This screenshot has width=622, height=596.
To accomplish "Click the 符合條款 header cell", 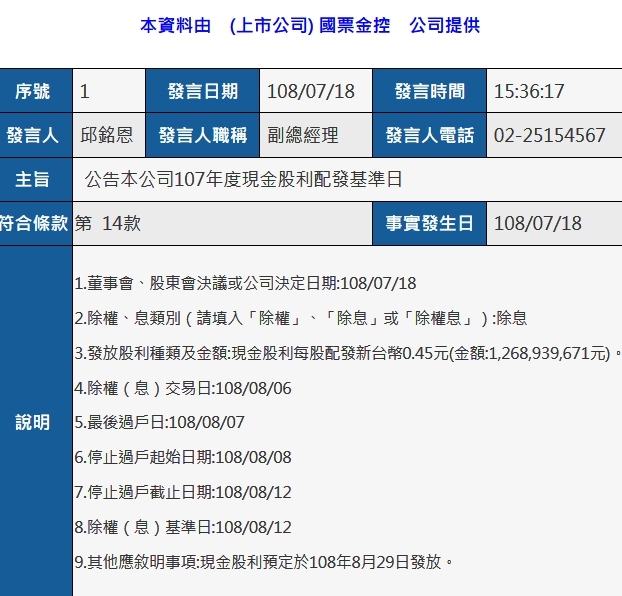I will (36, 223).
